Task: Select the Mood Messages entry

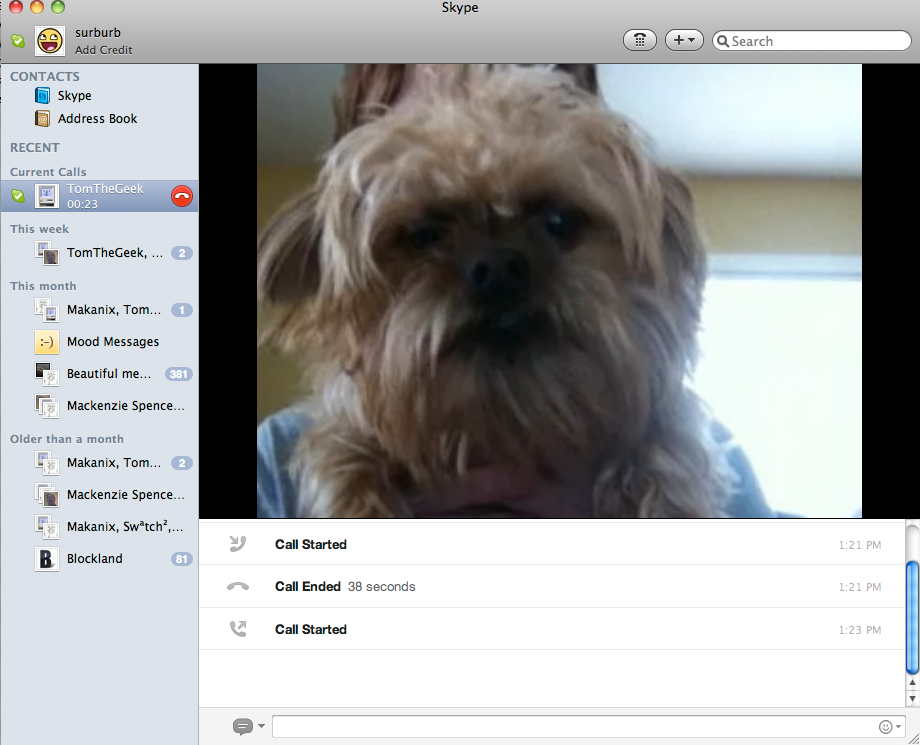Action: pyautogui.click(x=112, y=342)
